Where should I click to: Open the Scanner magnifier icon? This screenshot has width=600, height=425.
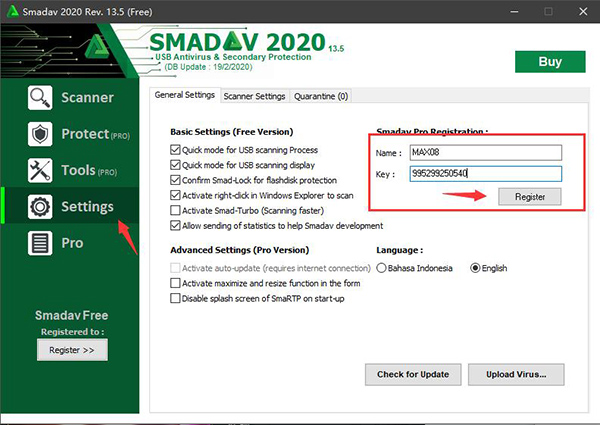(40, 98)
